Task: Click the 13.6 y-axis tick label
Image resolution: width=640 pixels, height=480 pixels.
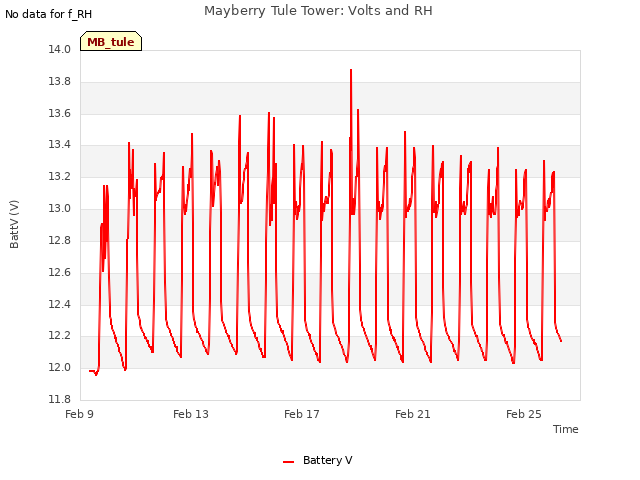Action: pos(60,113)
